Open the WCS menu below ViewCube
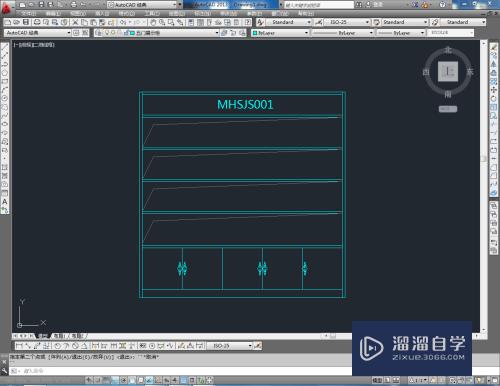Screen dimensions: 500x386 point(448,109)
